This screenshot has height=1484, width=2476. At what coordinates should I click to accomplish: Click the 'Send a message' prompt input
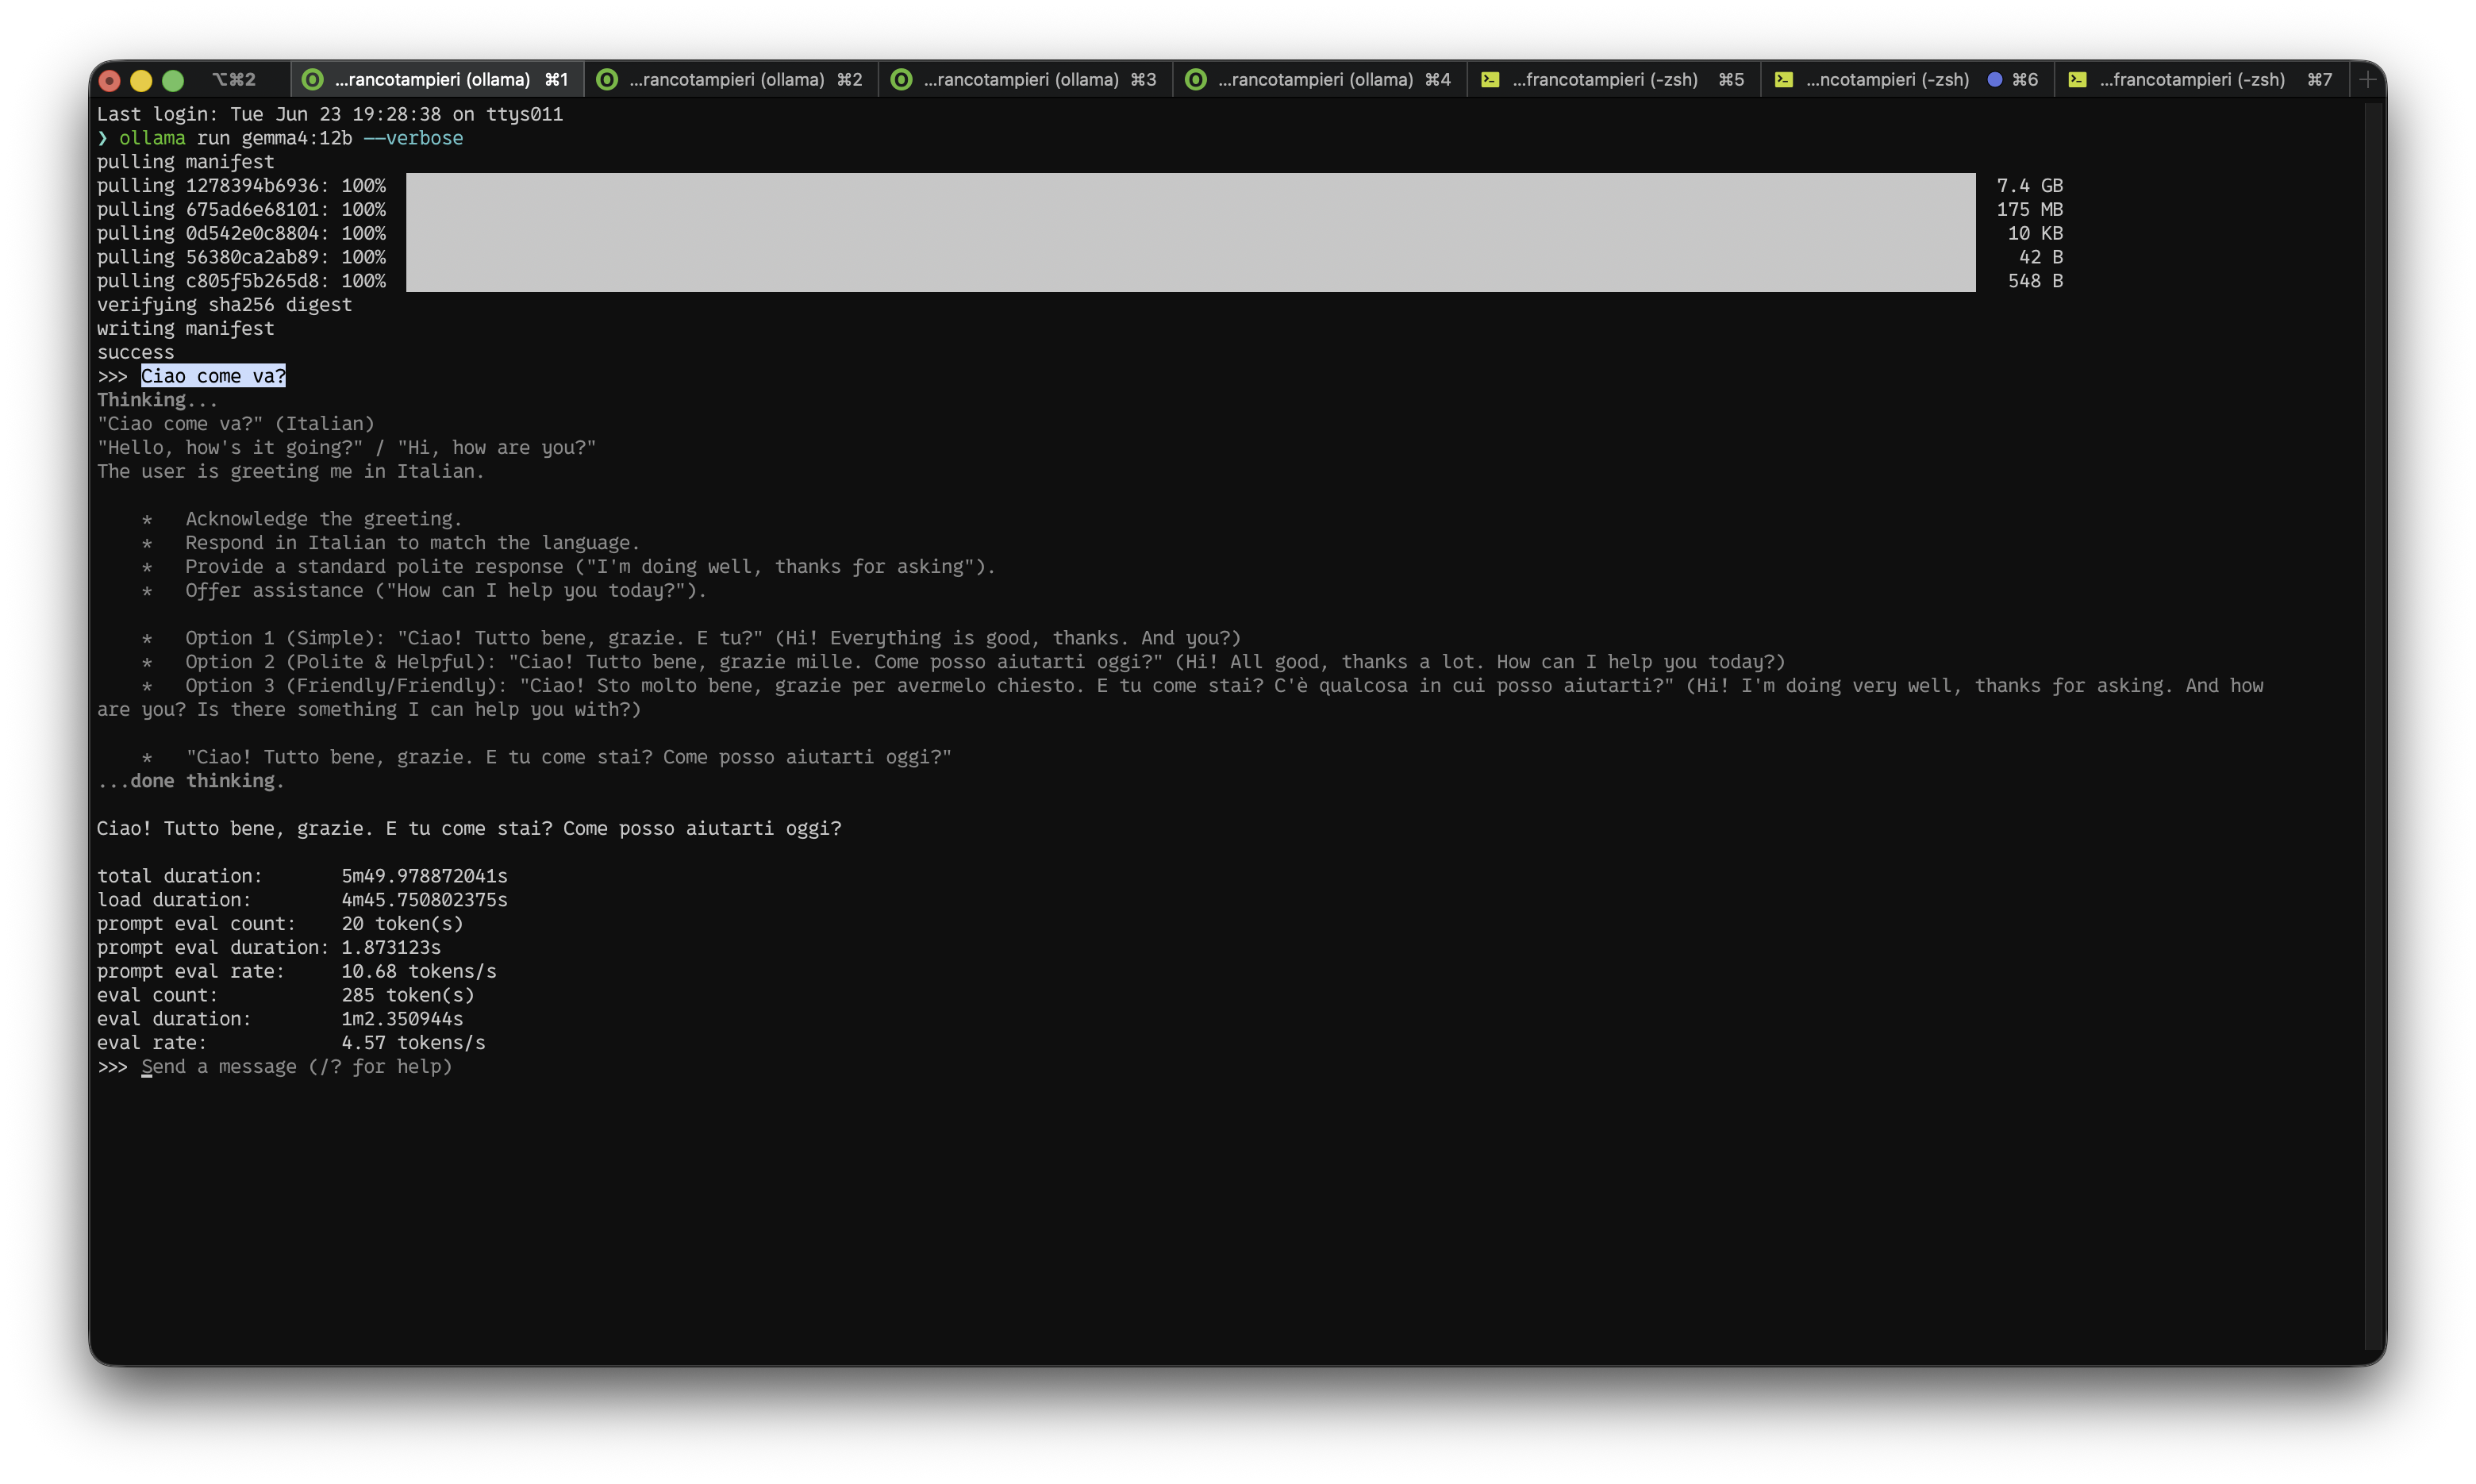(x=296, y=1066)
